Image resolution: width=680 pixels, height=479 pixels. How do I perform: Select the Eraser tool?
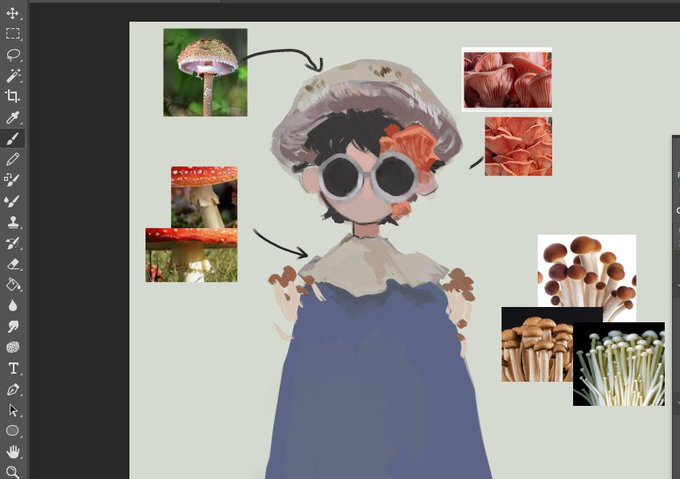click(x=13, y=264)
